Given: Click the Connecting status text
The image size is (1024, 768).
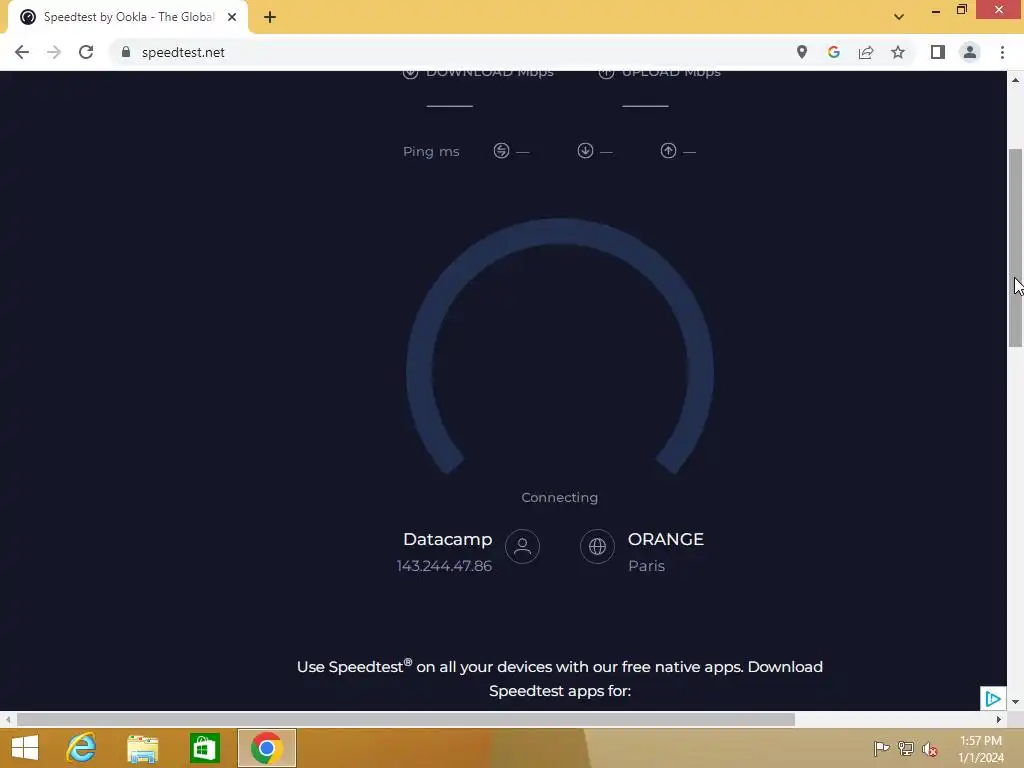Looking at the screenshot, I should coord(560,498).
